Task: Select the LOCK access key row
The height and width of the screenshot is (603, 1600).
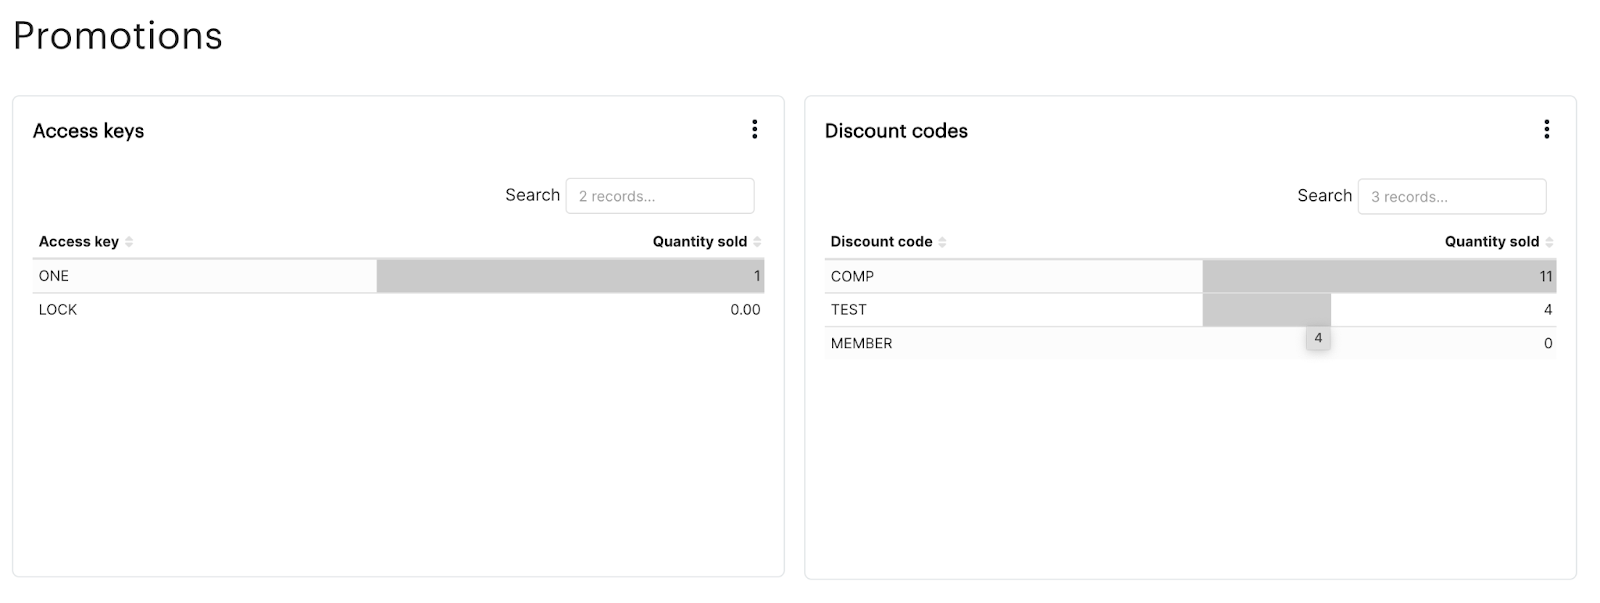Action: [x=398, y=310]
